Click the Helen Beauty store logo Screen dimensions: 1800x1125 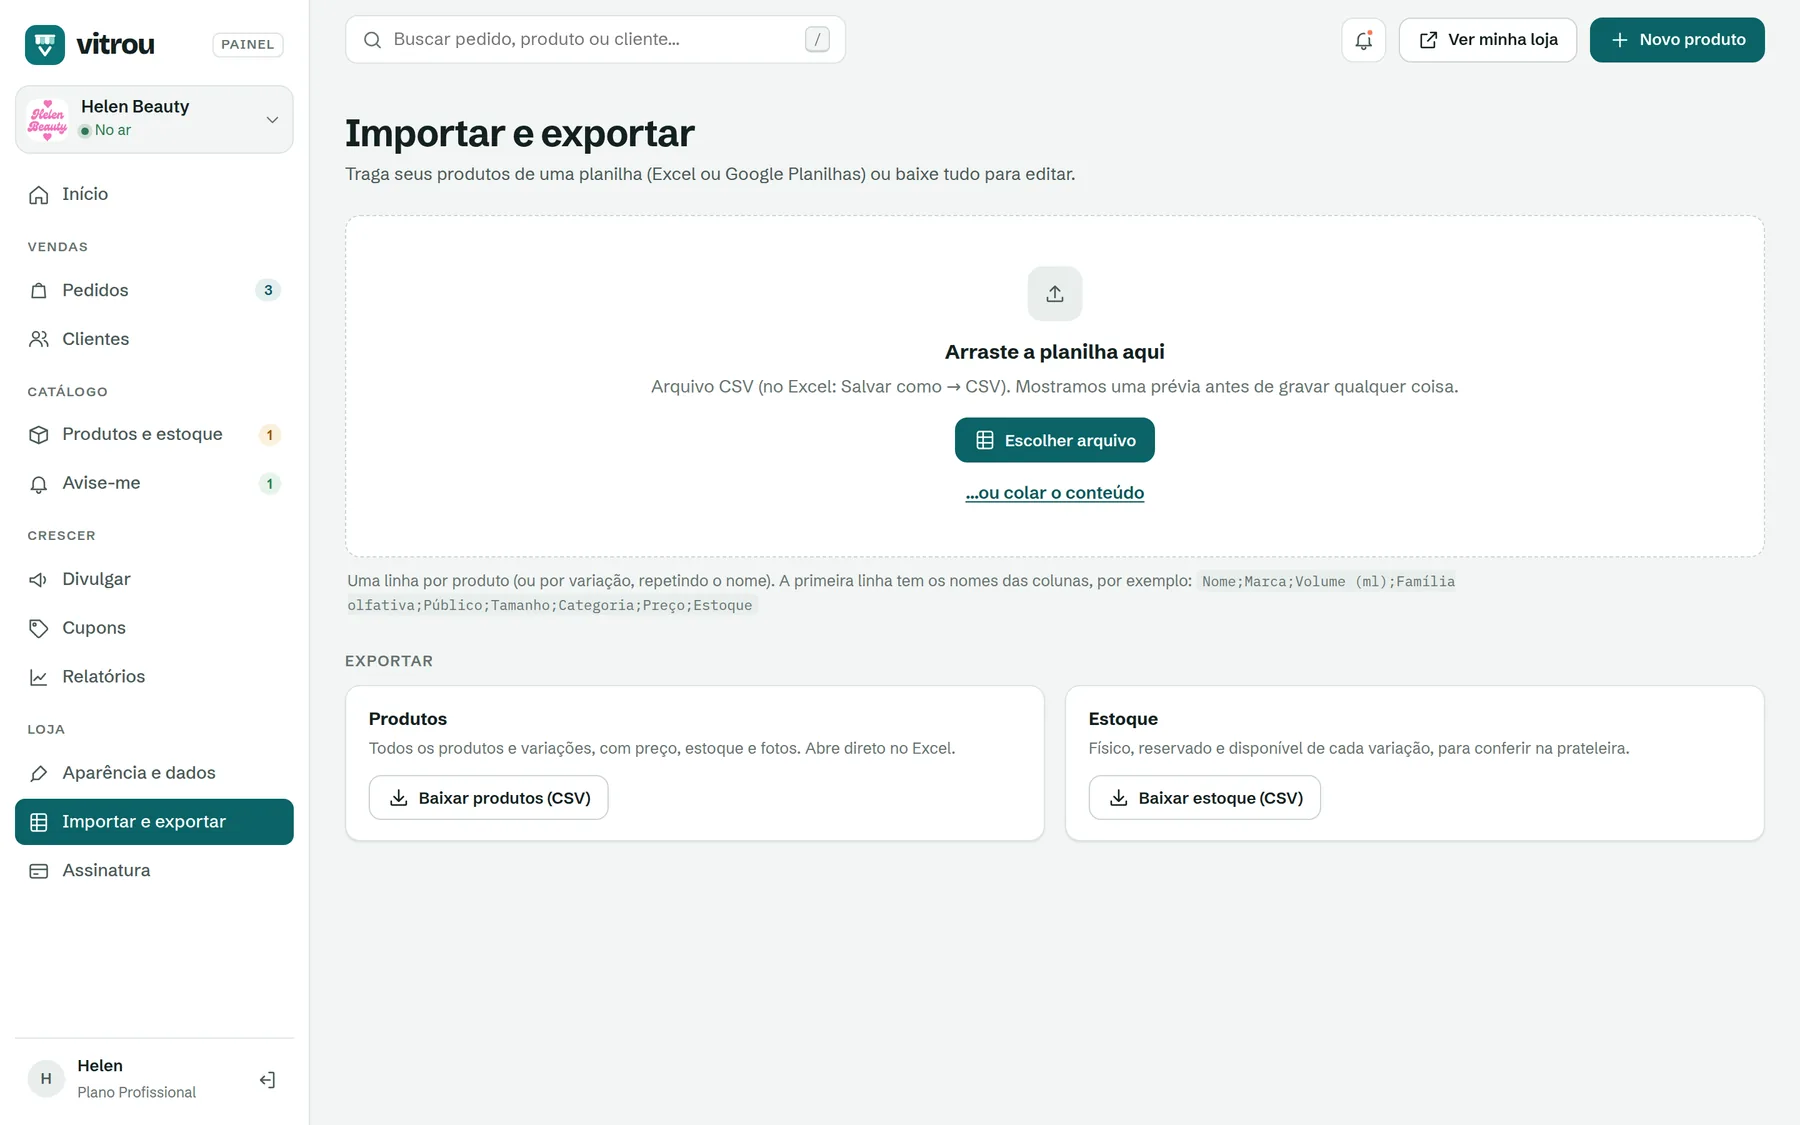47,119
